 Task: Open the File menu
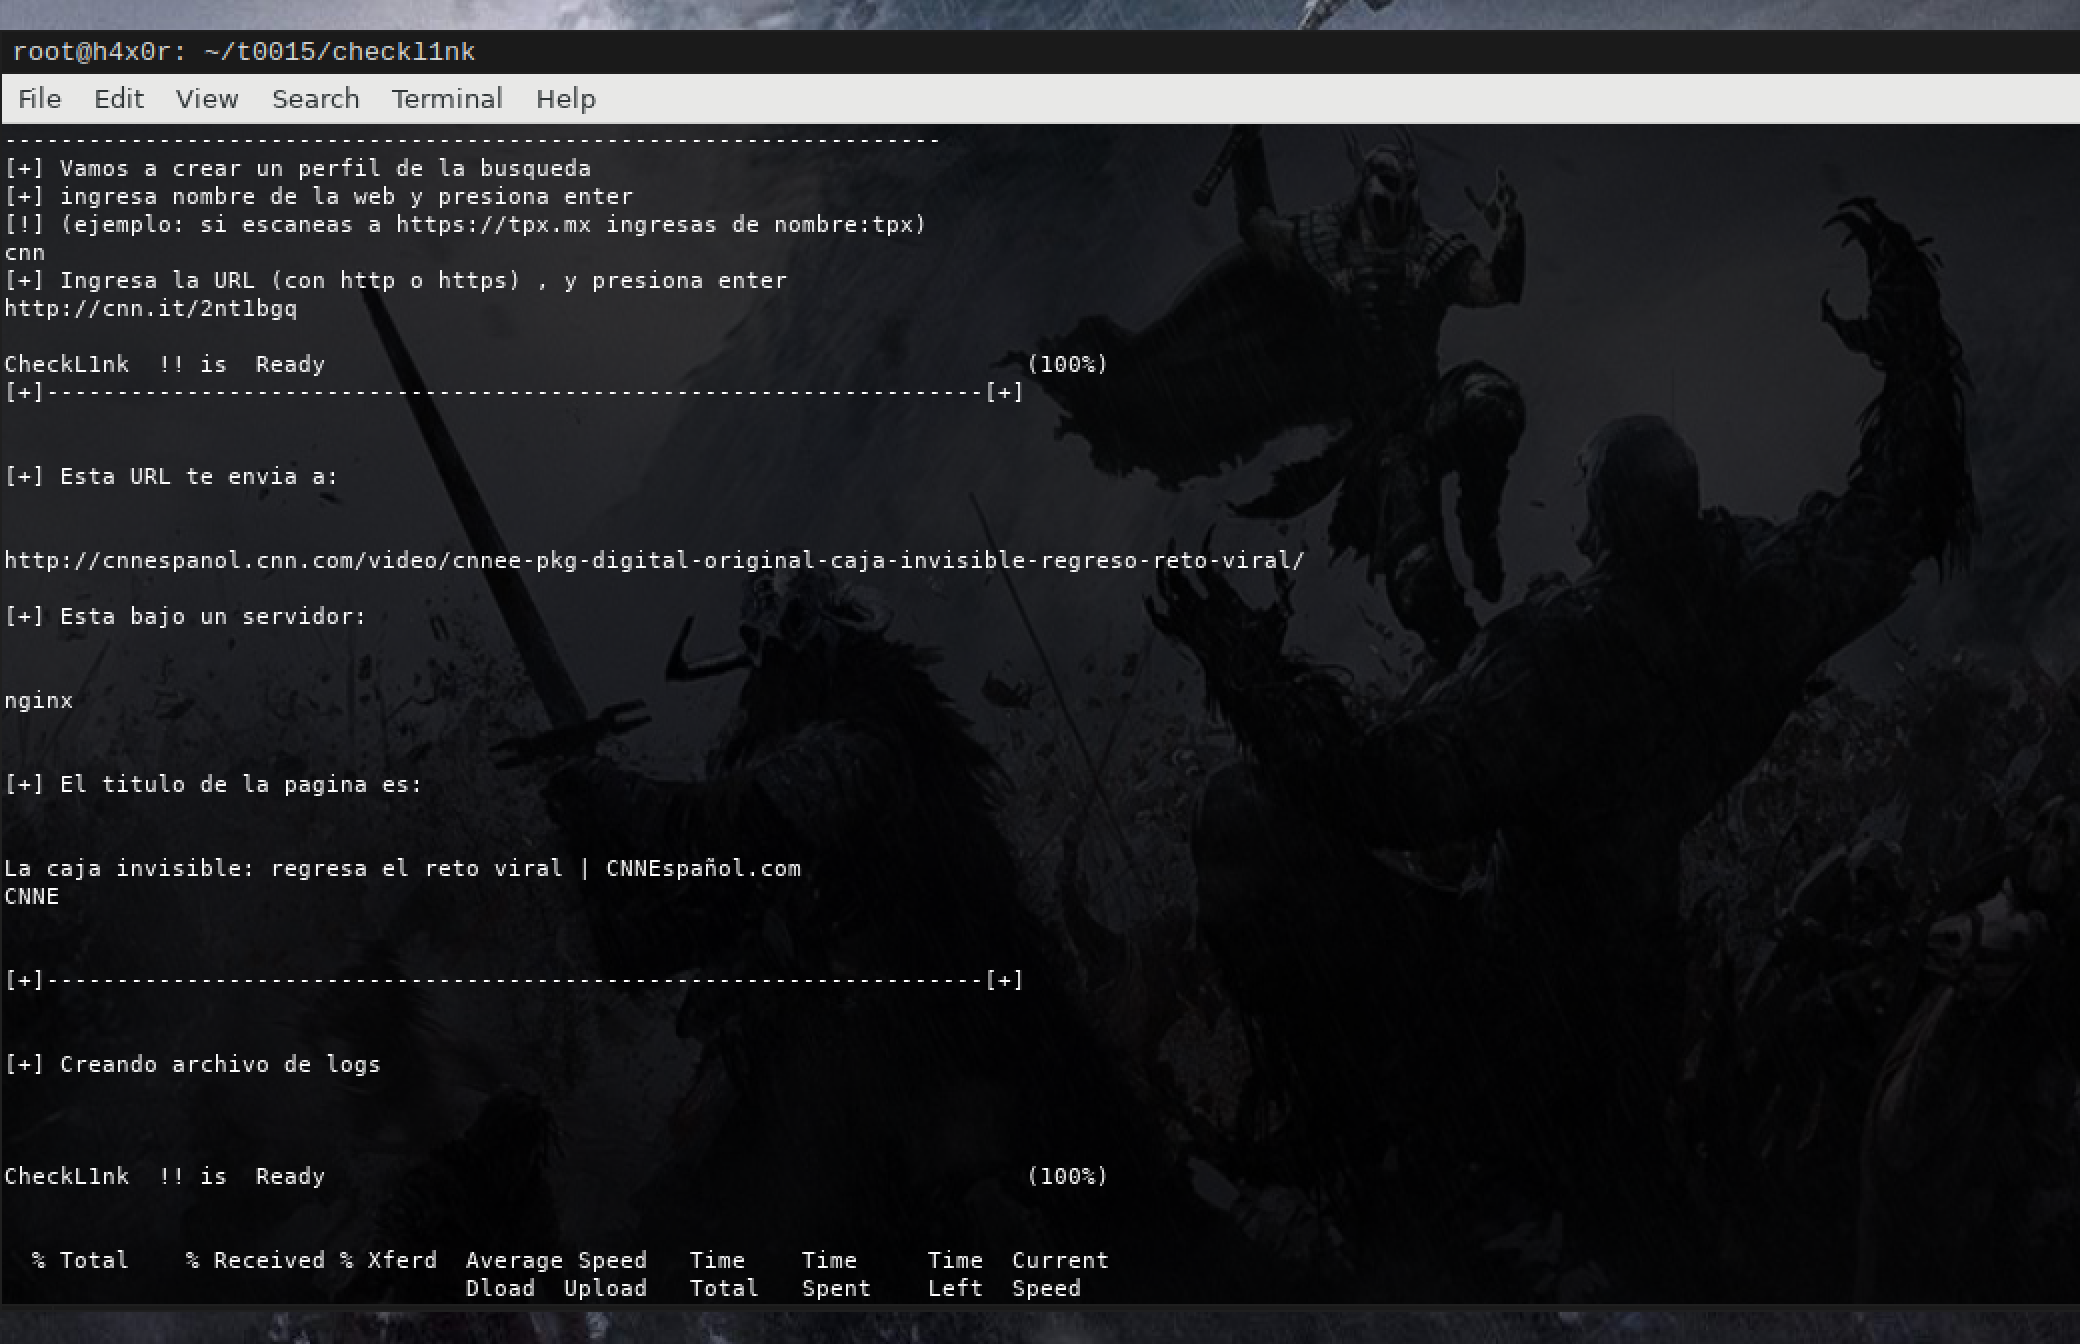pyautogui.click(x=40, y=99)
